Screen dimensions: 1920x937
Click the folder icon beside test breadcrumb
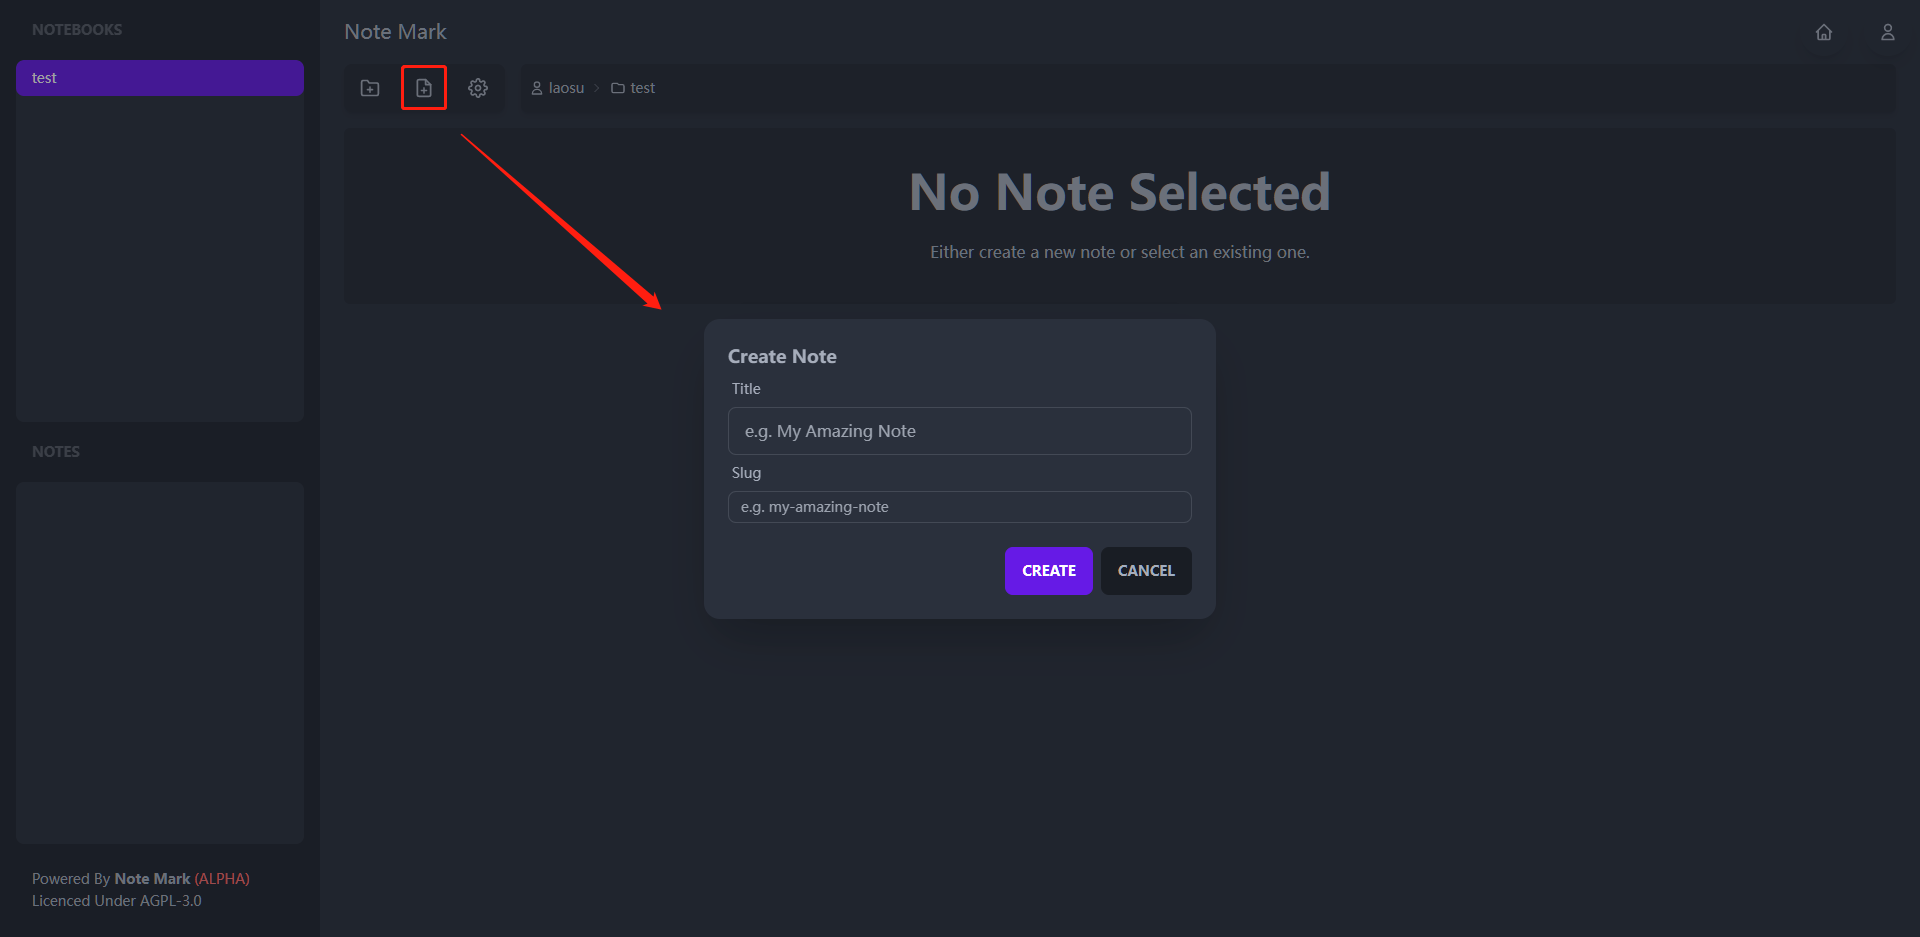coord(615,88)
